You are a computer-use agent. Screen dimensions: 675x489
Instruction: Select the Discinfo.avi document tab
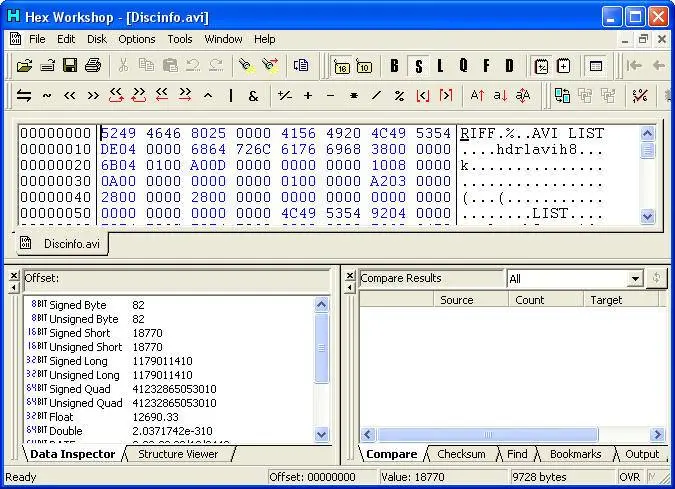62,244
